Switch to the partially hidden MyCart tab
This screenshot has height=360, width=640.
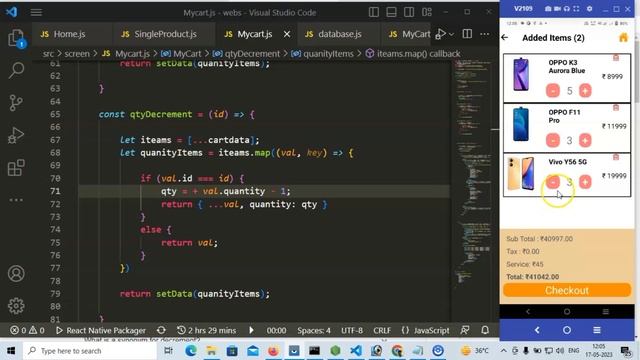[409, 34]
